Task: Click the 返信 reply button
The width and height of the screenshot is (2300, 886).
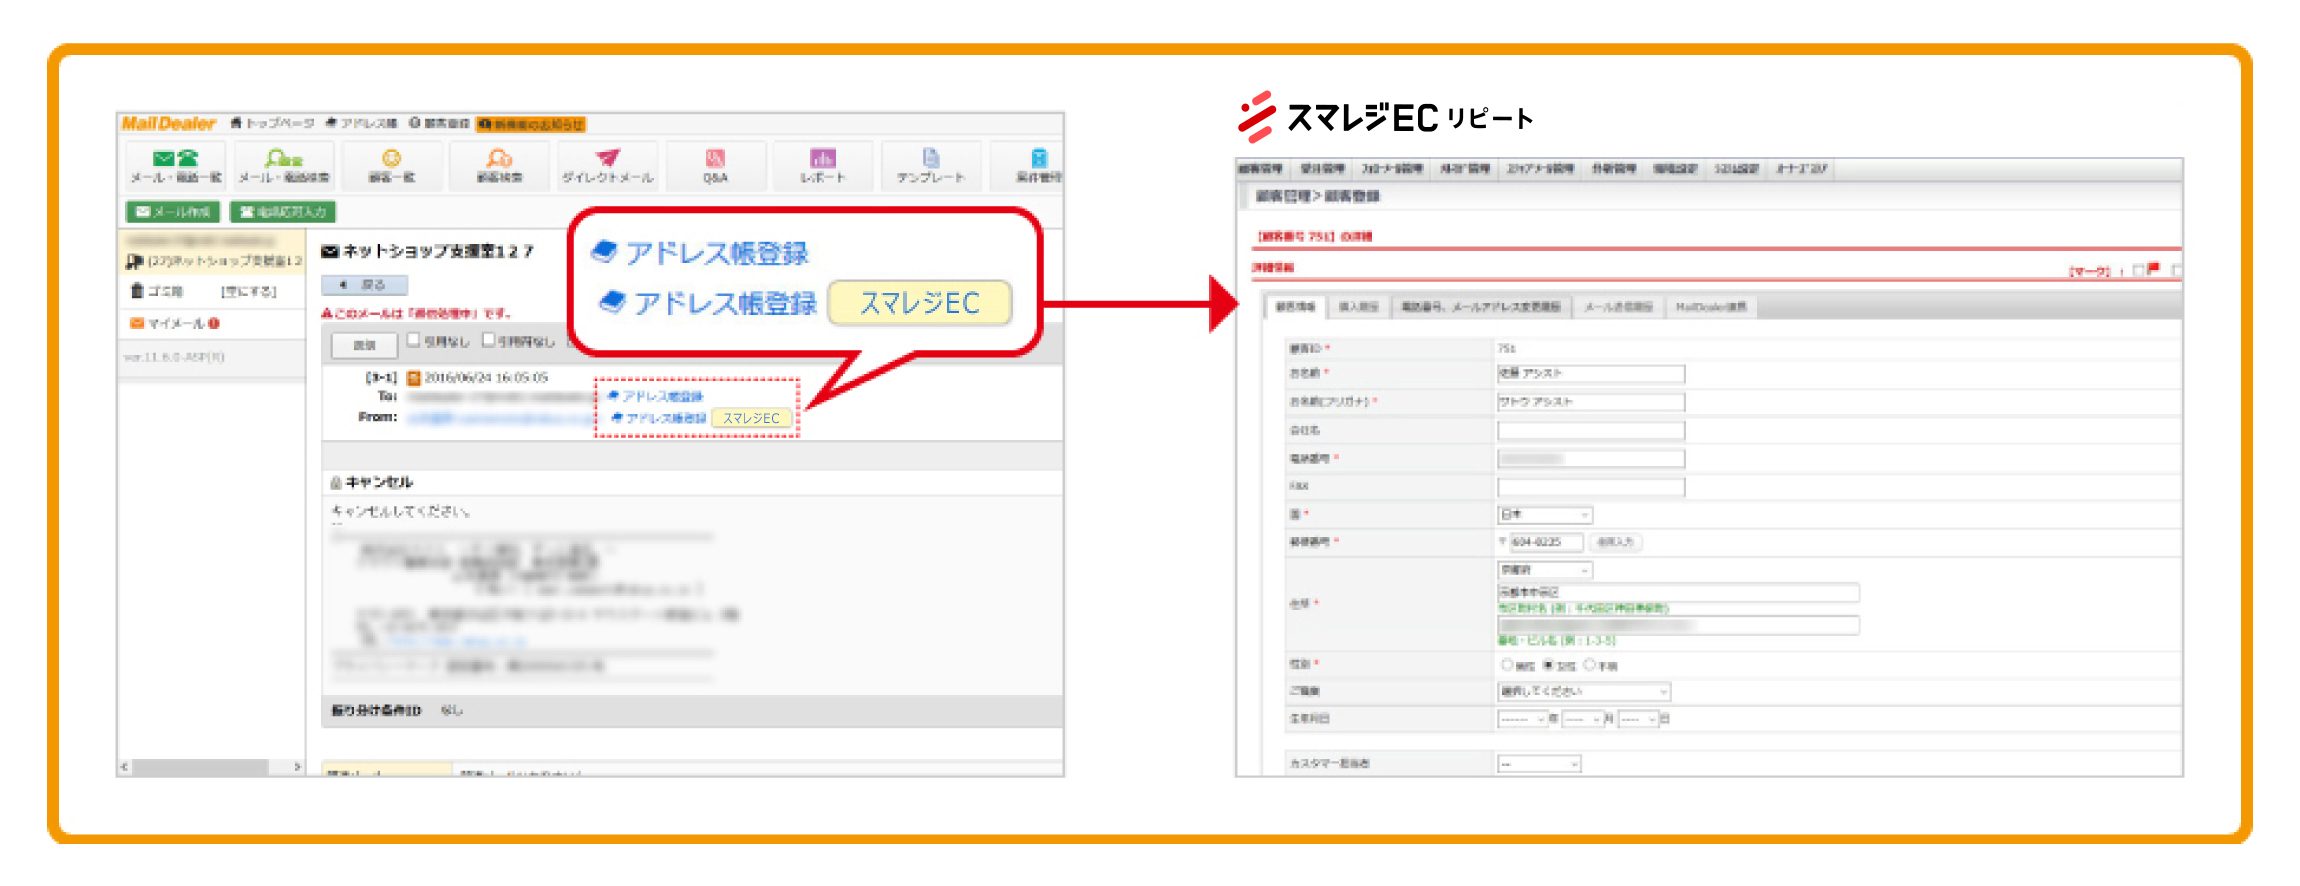Action: (x=364, y=345)
